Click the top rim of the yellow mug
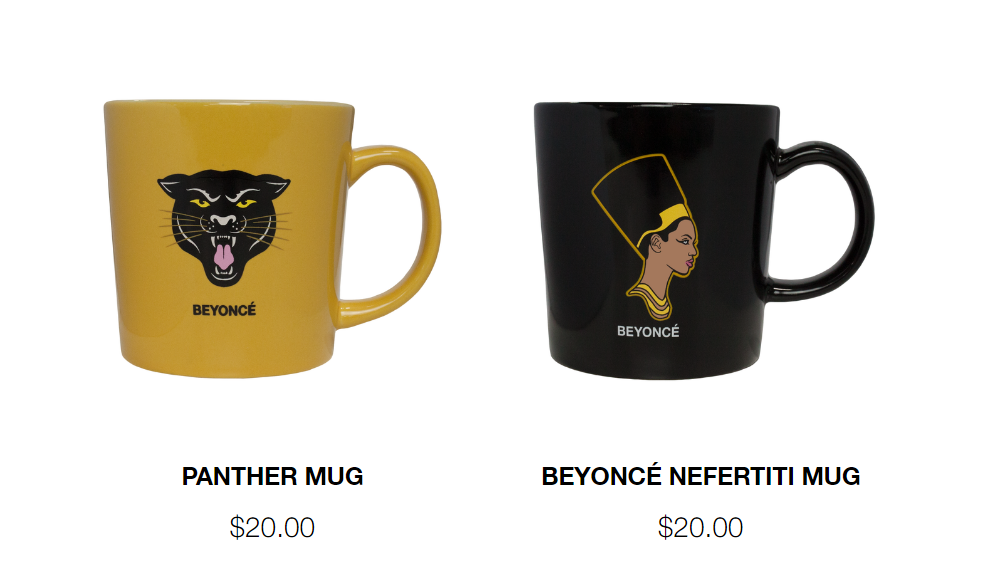 pos(229,103)
